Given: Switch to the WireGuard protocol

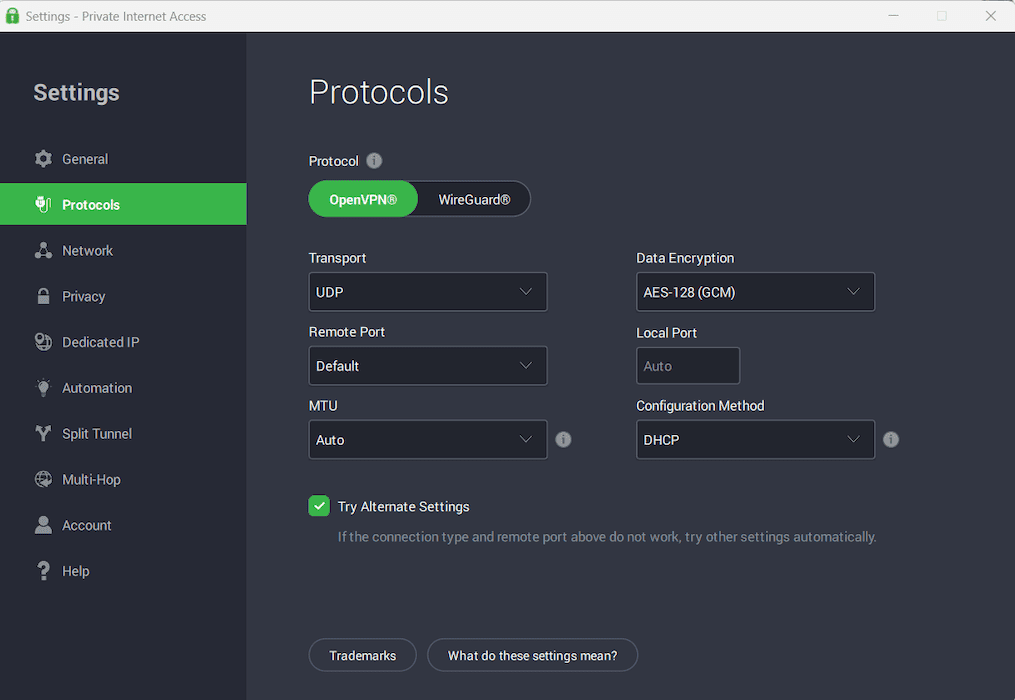Looking at the screenshot, I should pos(473,199).
